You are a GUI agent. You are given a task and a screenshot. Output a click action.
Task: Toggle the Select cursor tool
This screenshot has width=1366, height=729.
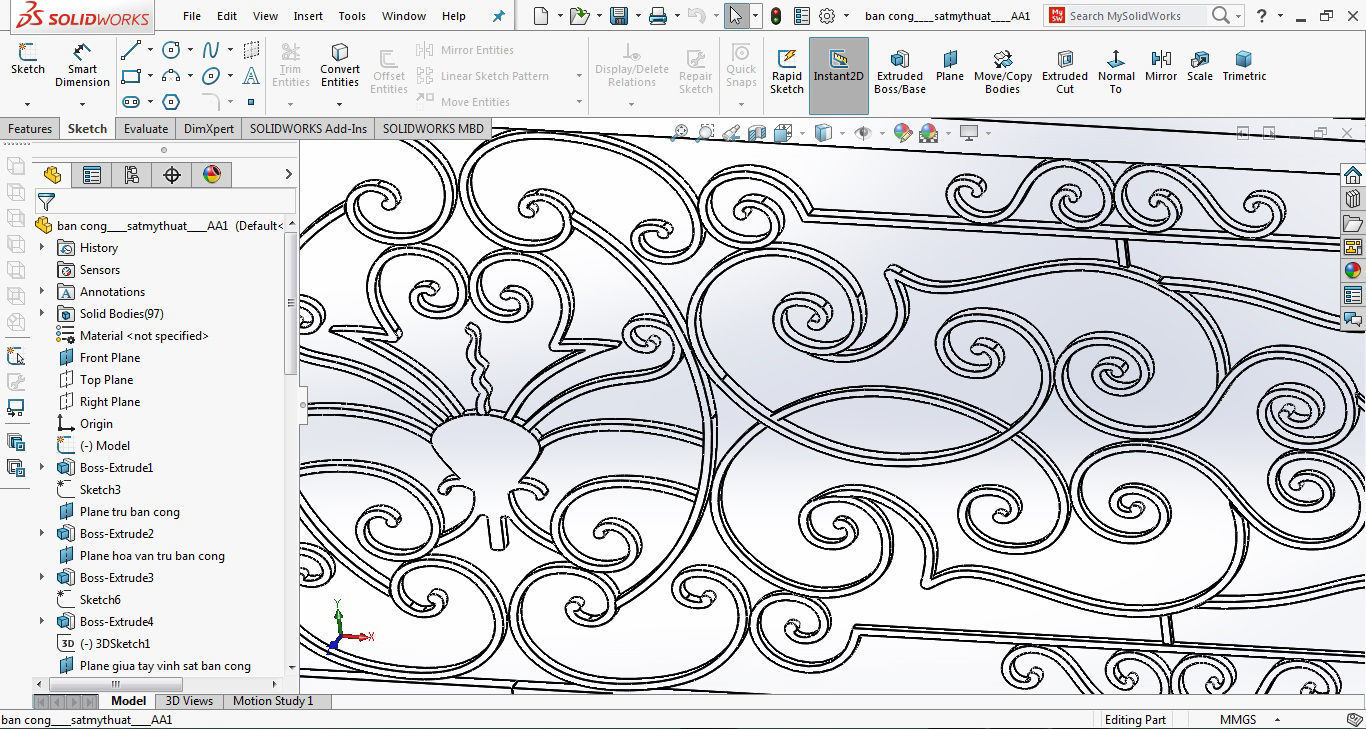point(736,16)
